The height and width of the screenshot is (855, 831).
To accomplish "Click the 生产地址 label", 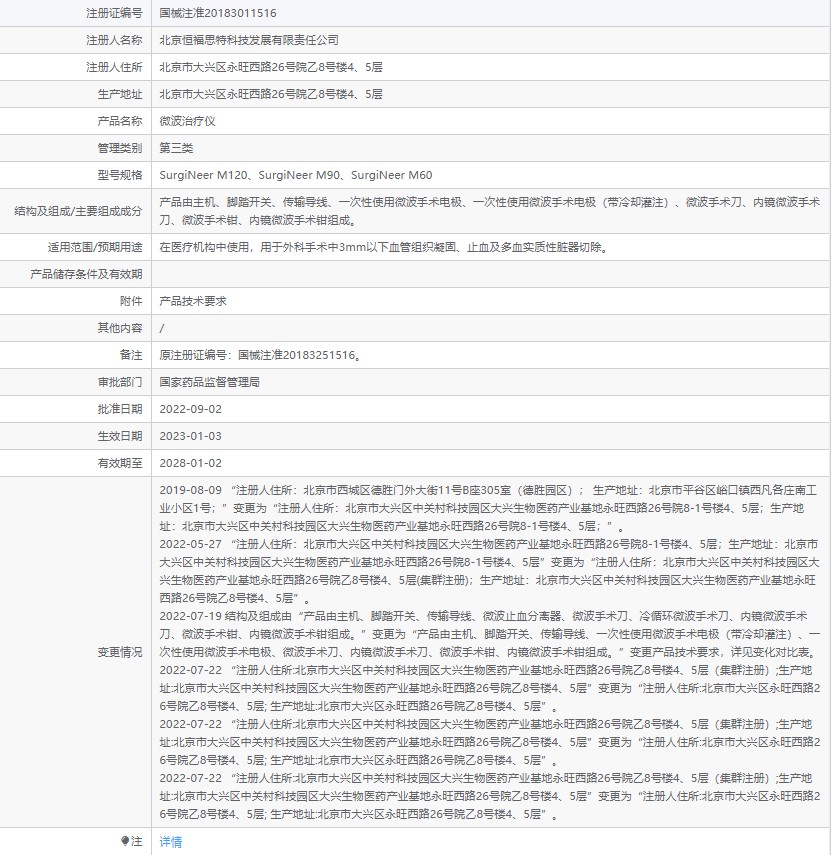I will click(x=120, y=94).
